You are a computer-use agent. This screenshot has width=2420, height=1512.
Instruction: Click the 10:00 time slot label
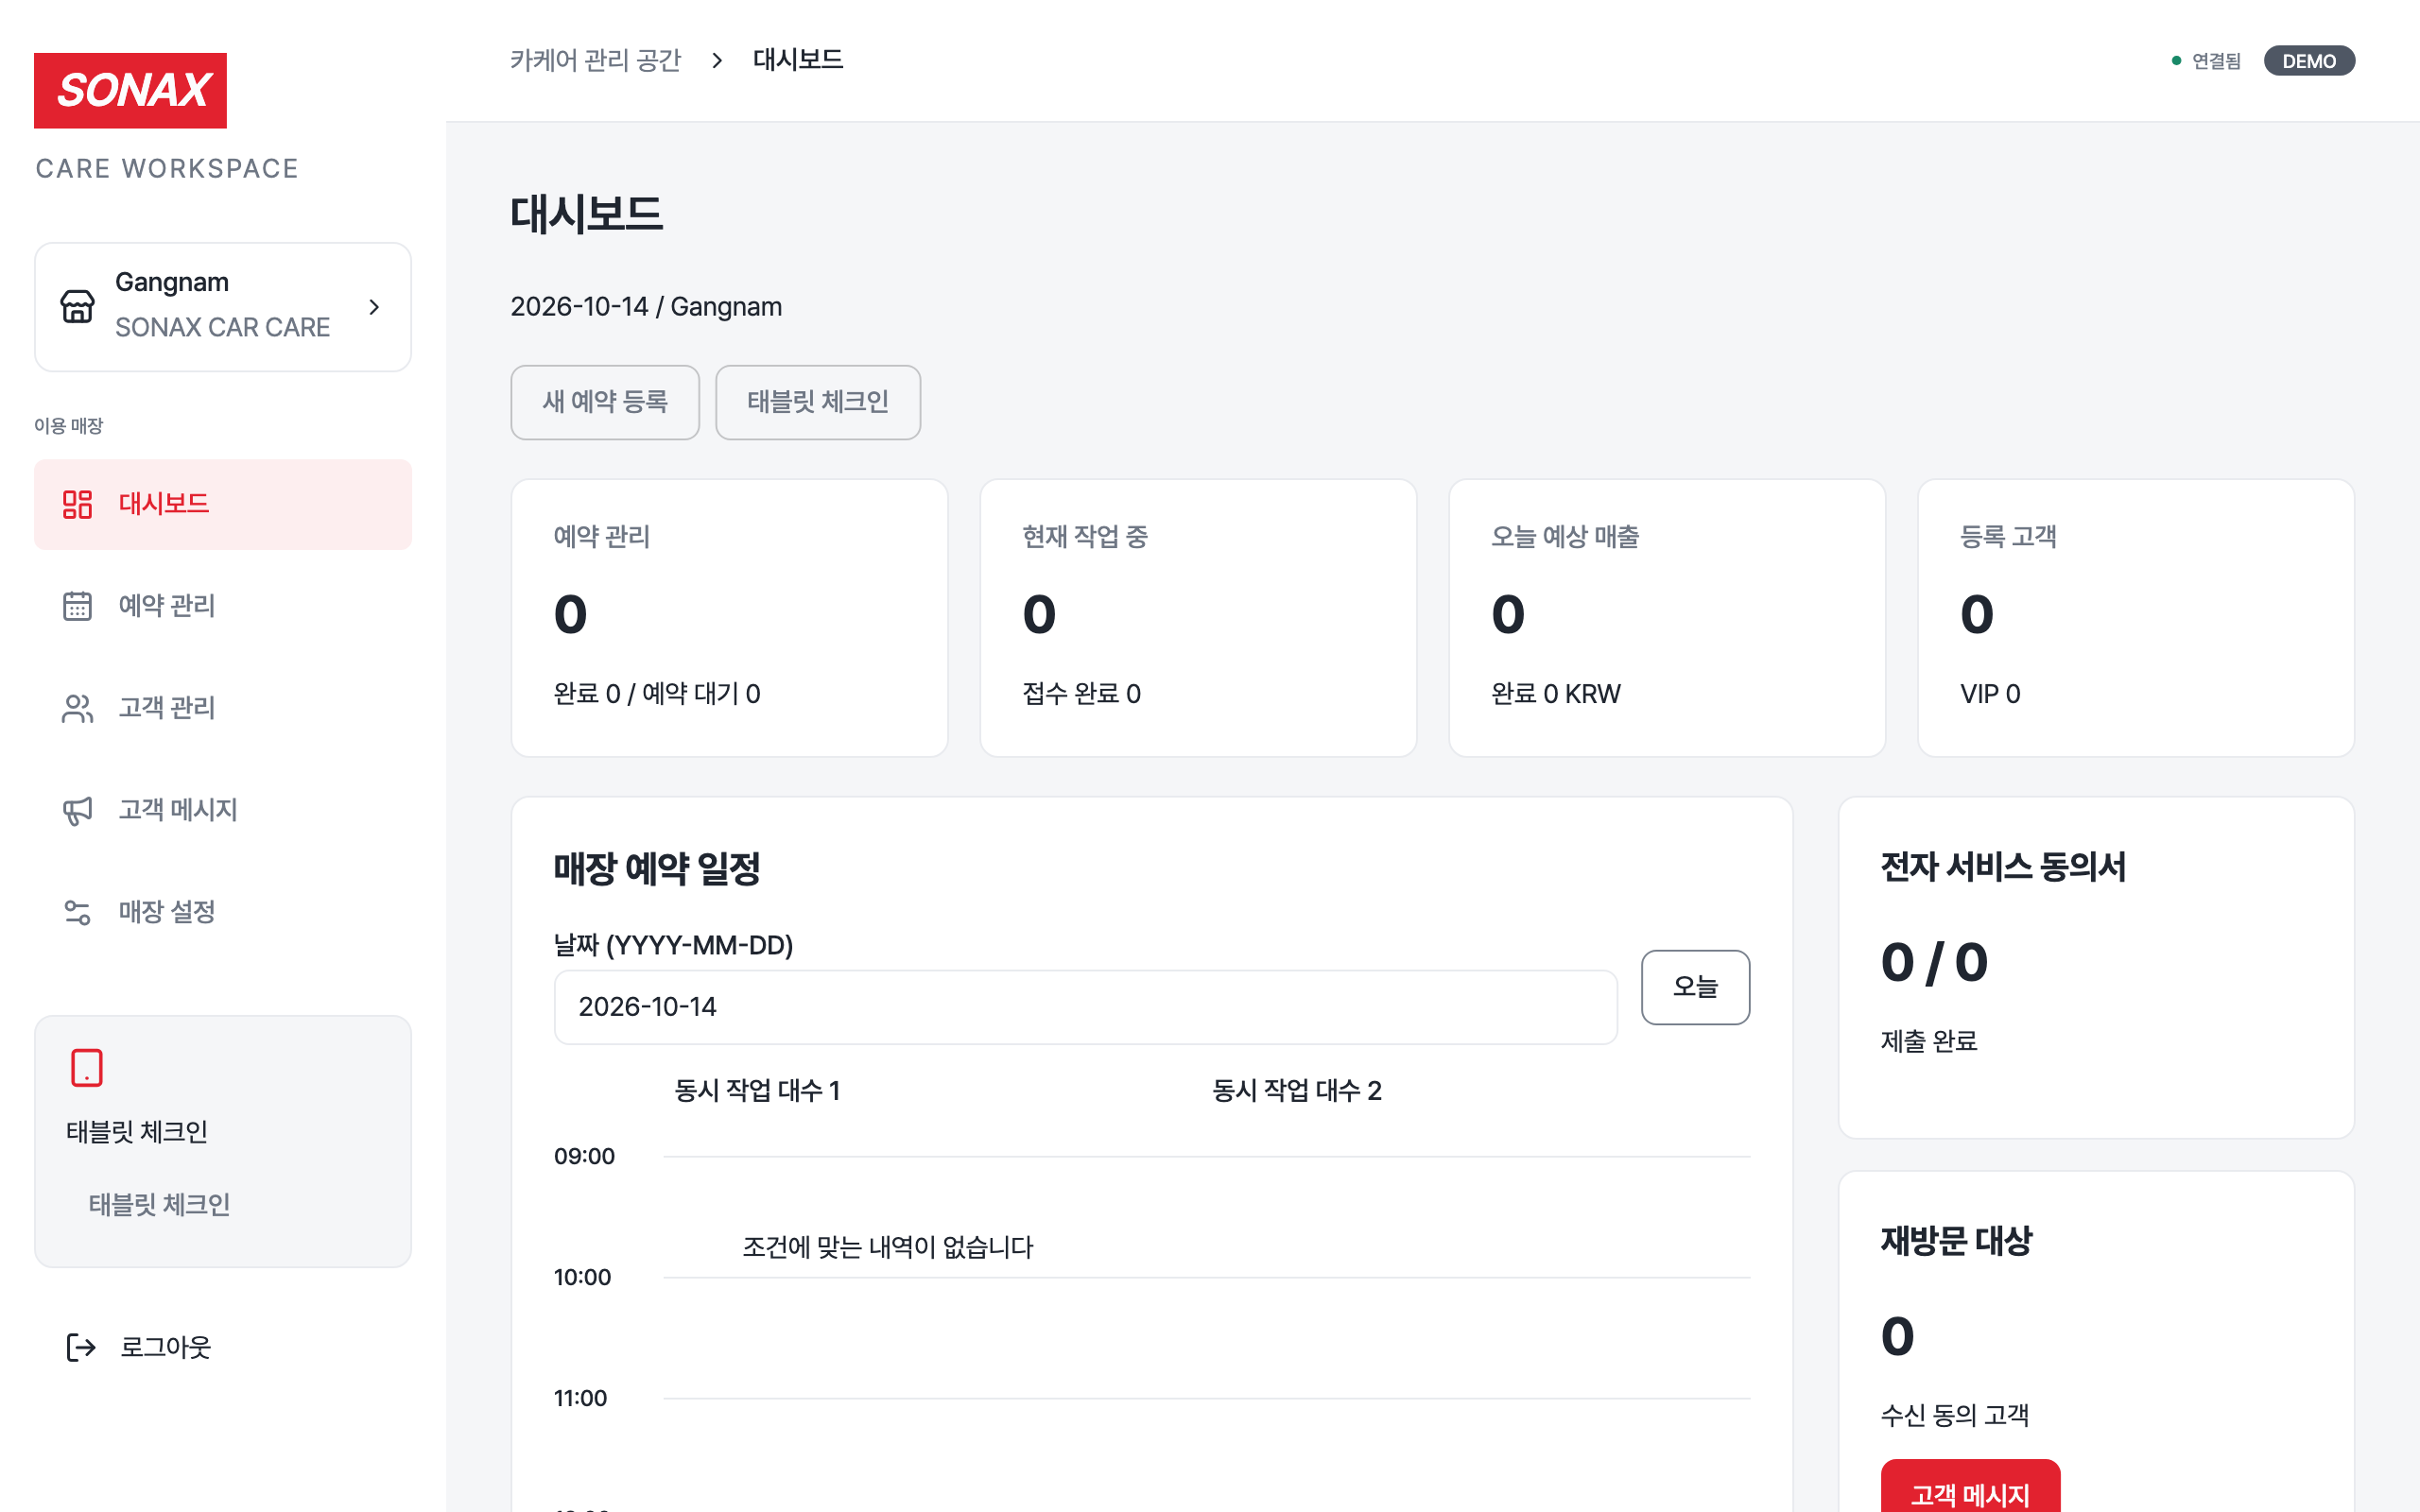[582, 1277]
